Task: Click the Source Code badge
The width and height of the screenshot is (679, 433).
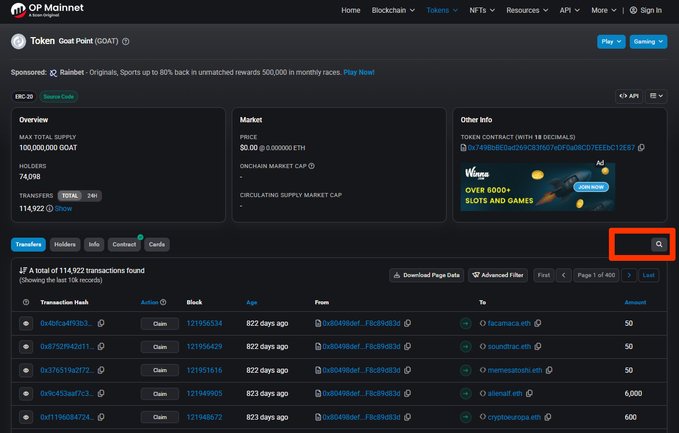Action: 58,97
